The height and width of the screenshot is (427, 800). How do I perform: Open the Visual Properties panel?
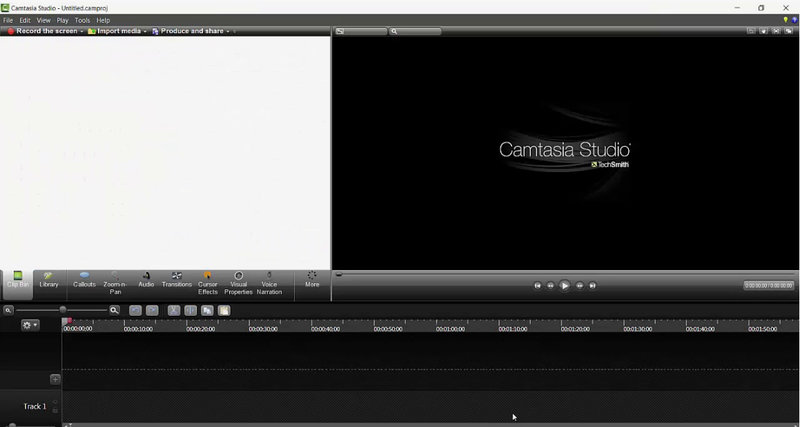tap(238, 284)
